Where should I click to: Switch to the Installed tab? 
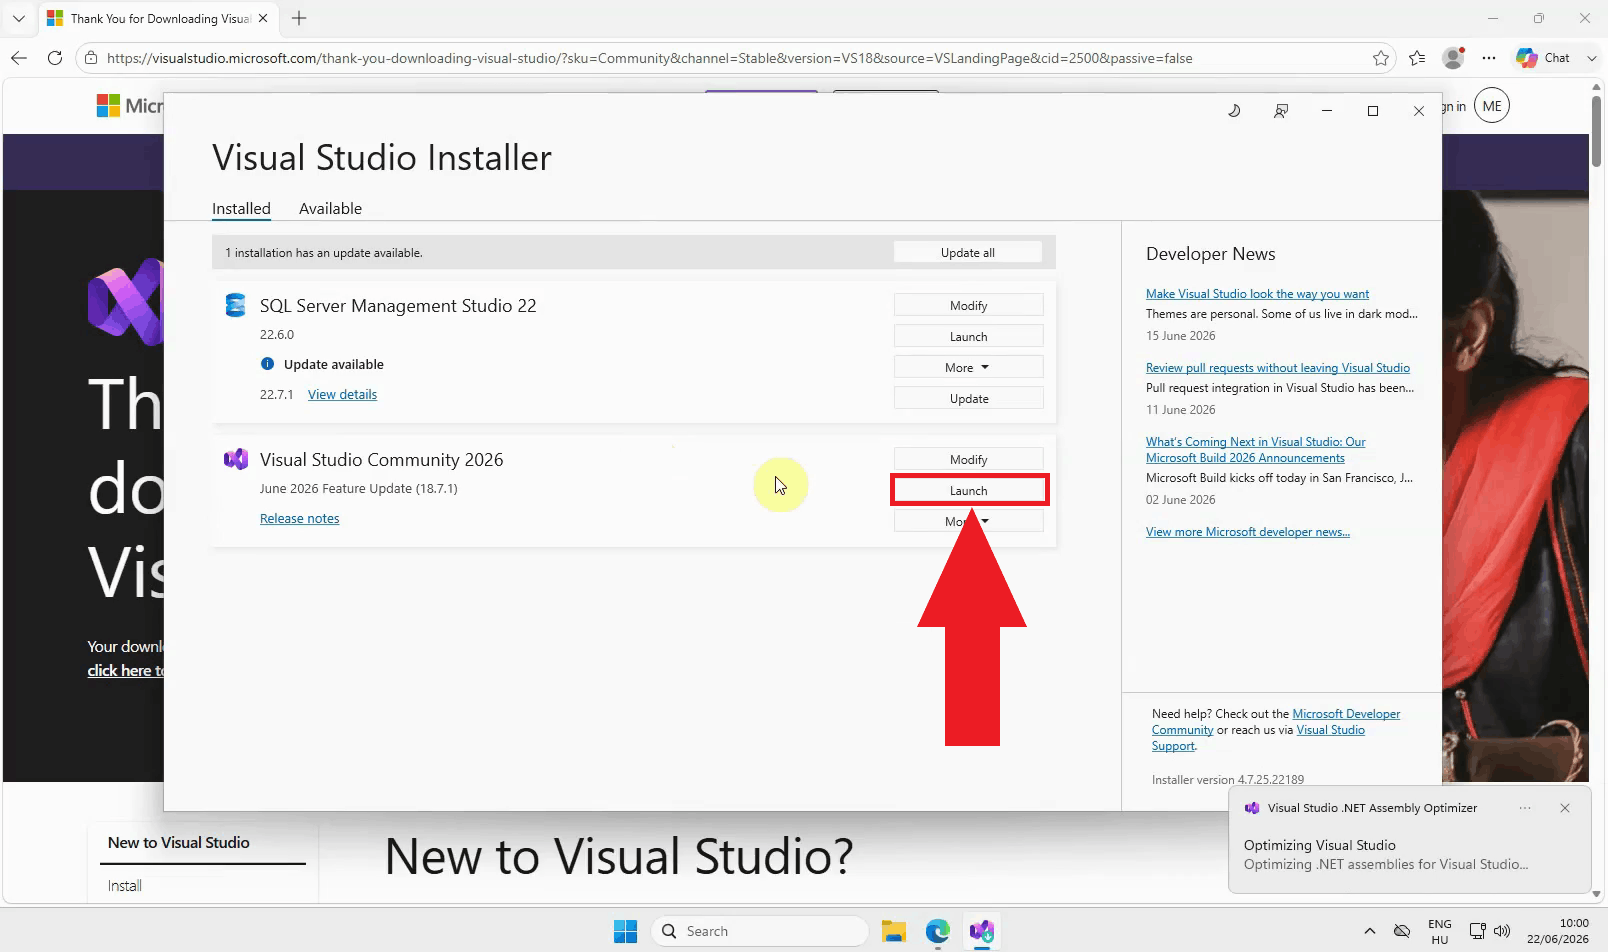coord(241,208)
